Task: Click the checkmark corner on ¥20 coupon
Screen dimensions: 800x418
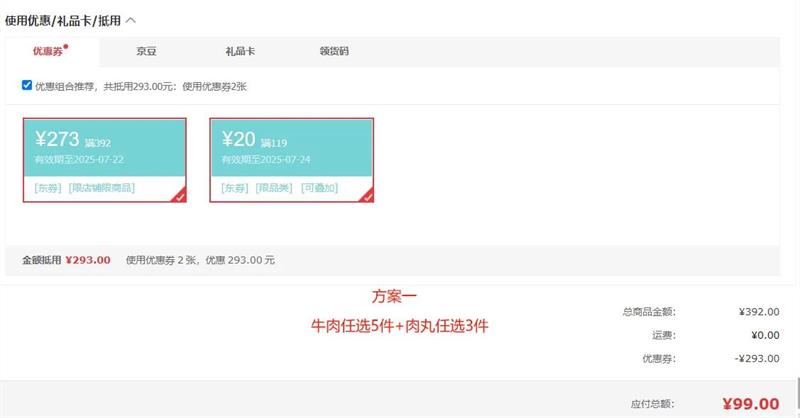Action: [367, 196]
